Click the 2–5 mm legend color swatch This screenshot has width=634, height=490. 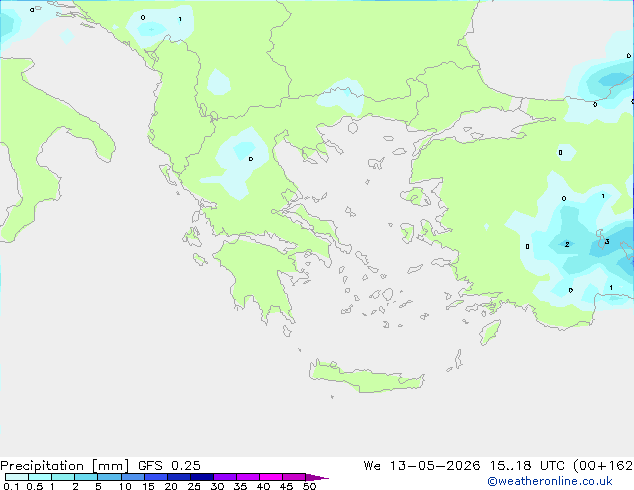86,477
